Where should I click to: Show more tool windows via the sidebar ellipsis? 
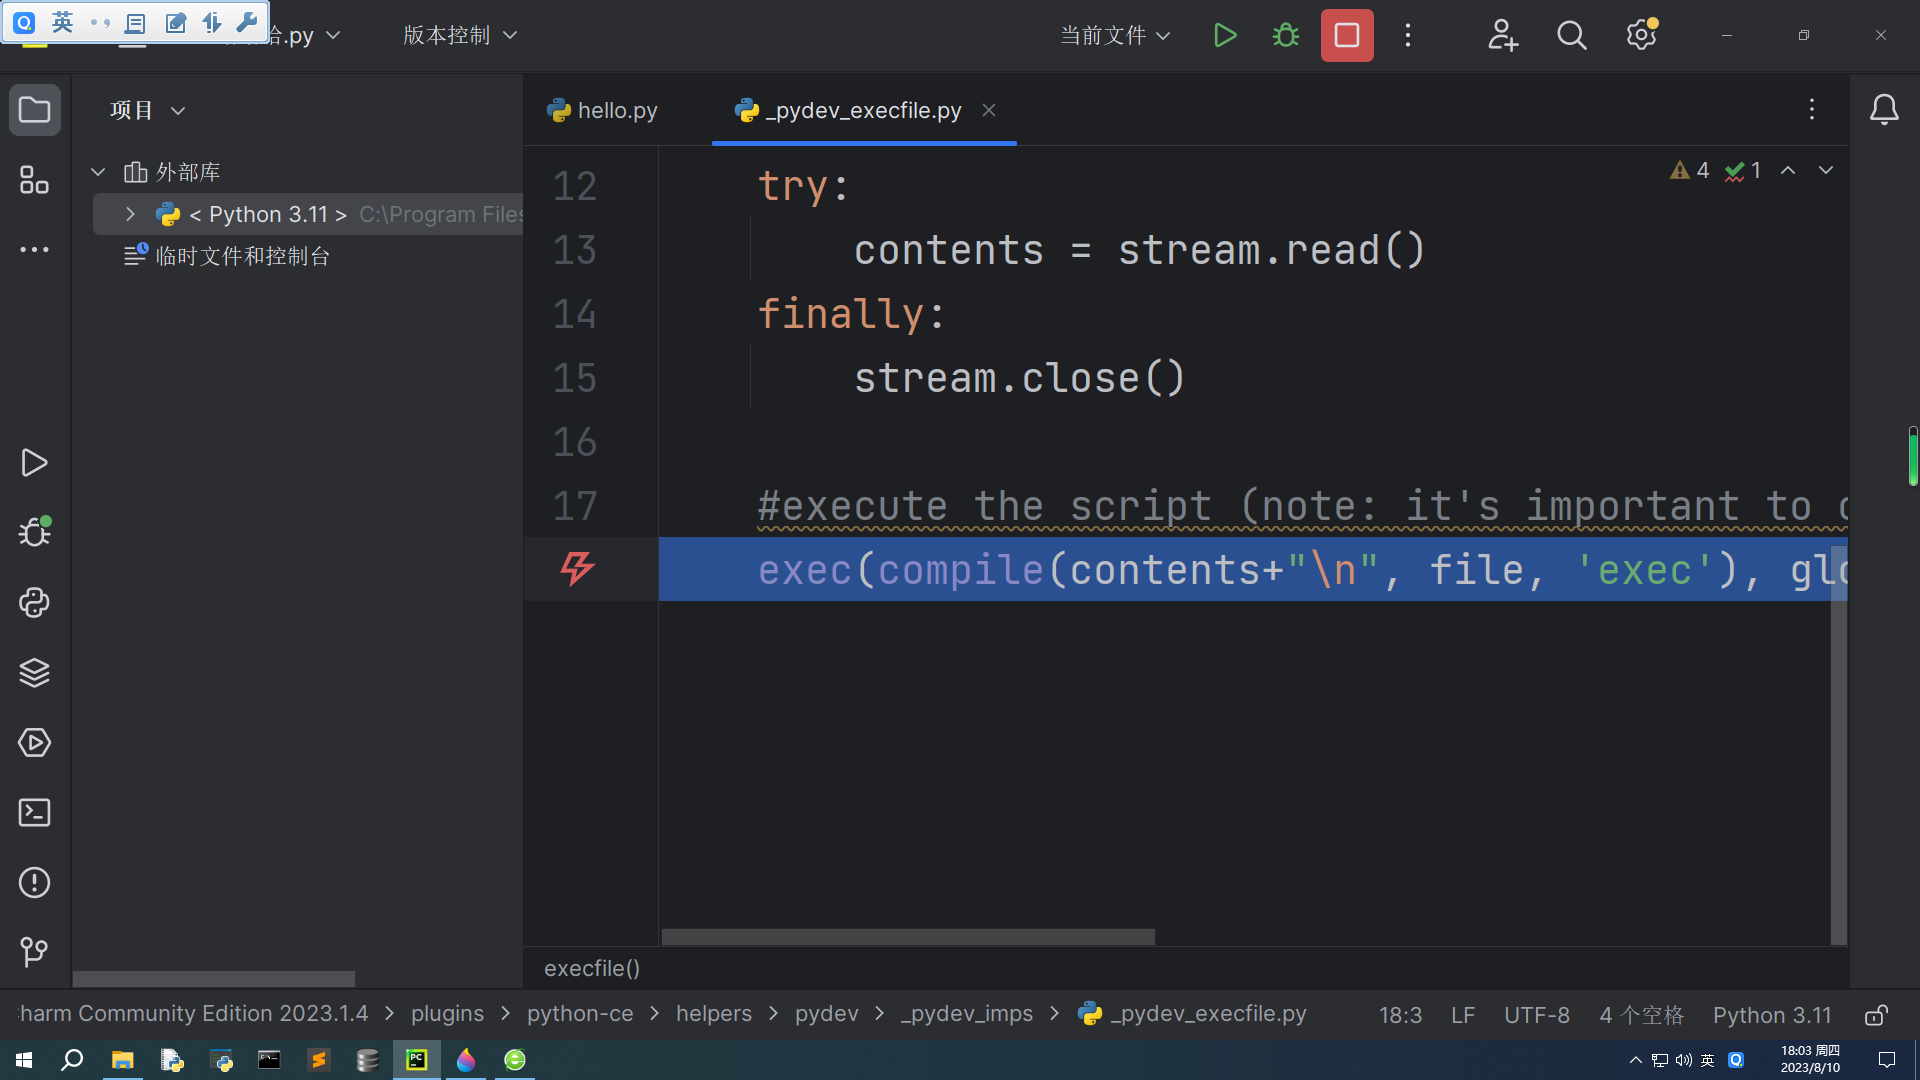click(35, 250)
